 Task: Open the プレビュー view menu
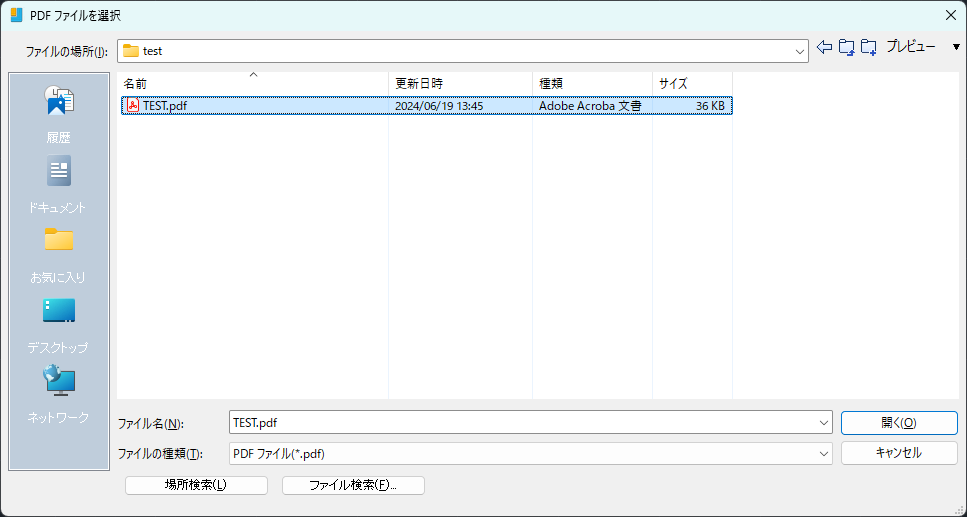[x=911, y=46]
